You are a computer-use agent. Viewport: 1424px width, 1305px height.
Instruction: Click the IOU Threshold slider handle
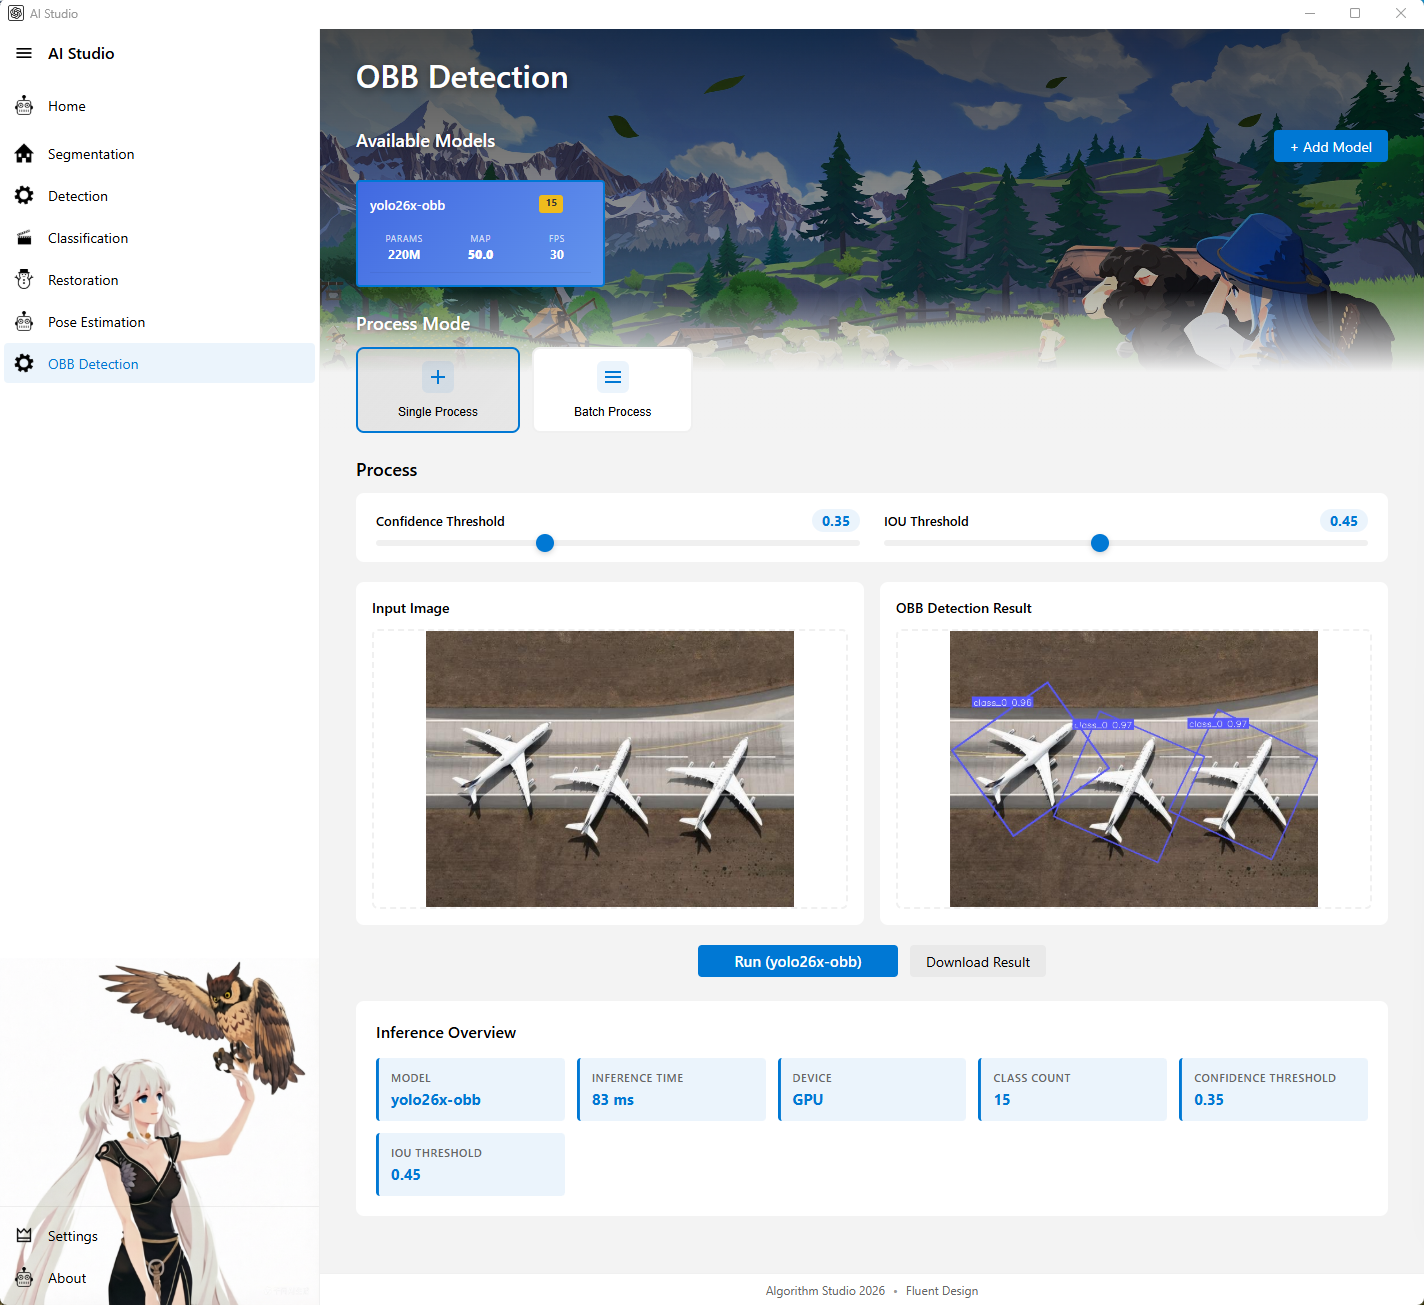tap(1100, 543)
